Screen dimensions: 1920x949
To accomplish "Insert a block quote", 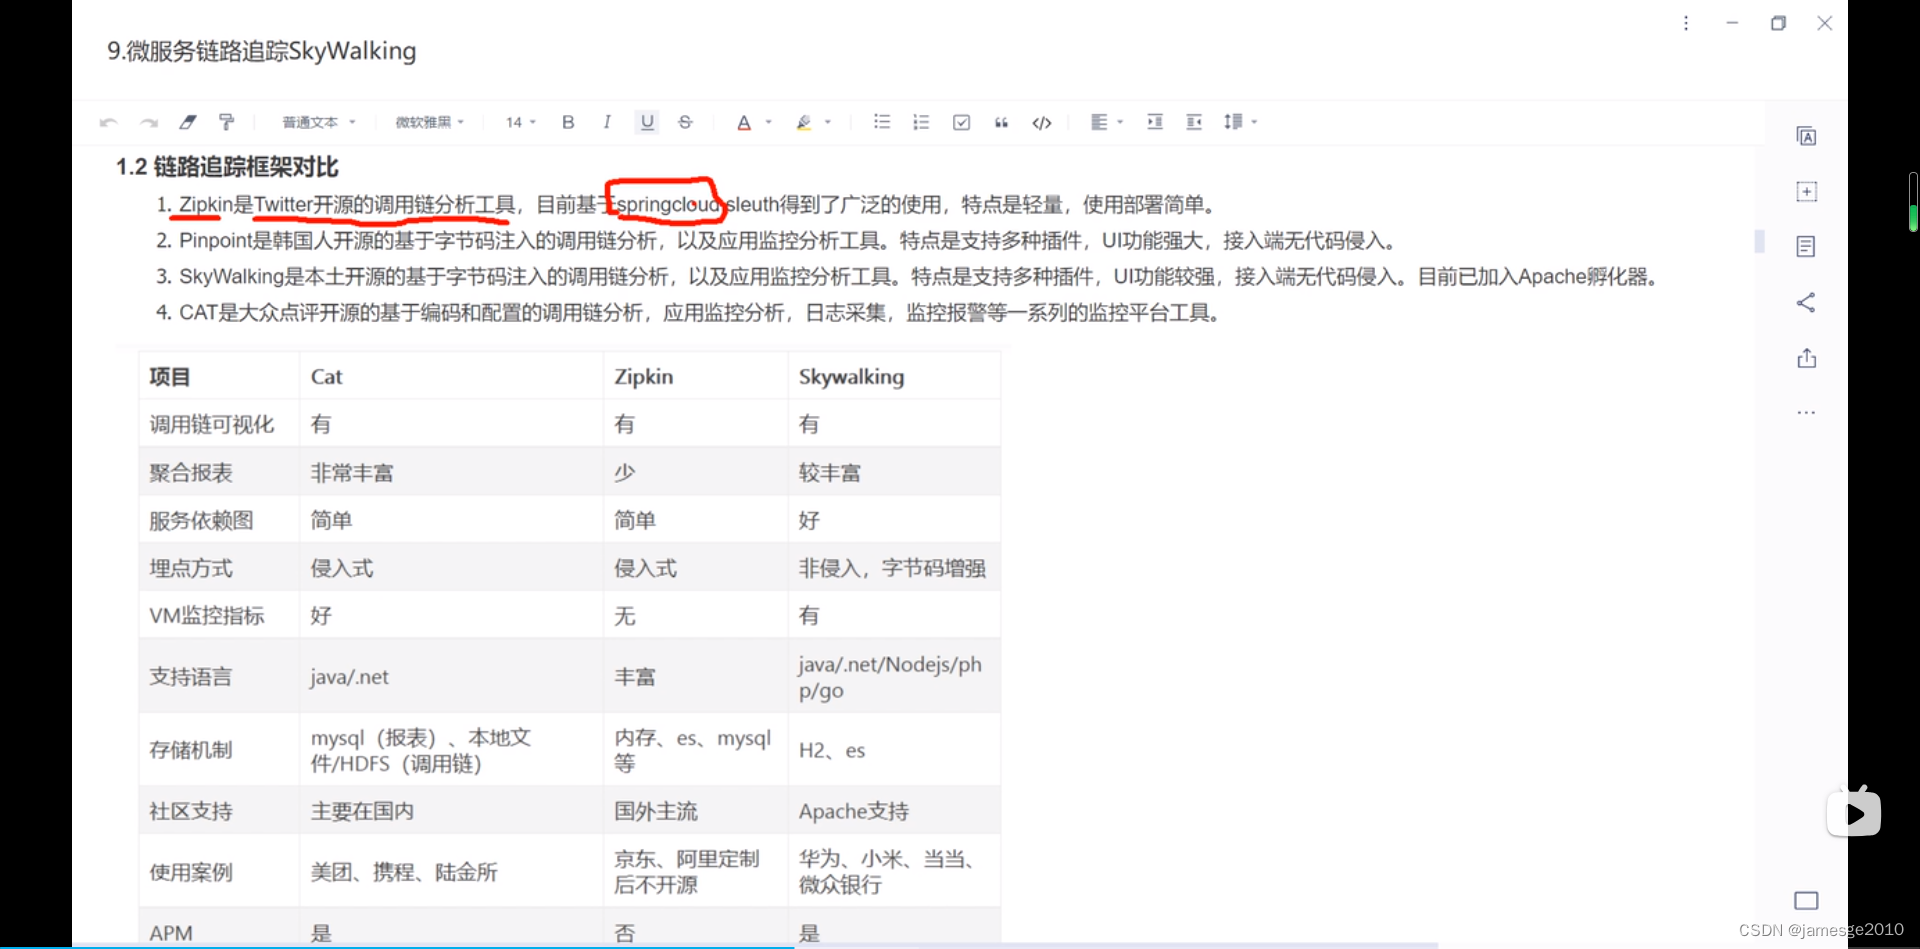I will [x=1001, y=122].
